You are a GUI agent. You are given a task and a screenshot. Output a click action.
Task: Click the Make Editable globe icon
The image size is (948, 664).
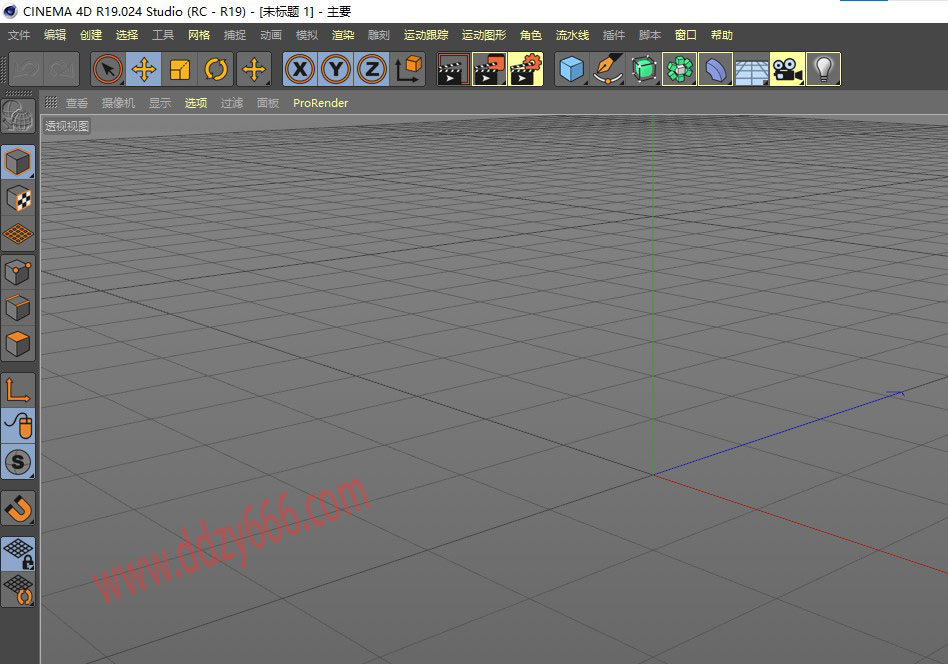(x=18, y=116)
